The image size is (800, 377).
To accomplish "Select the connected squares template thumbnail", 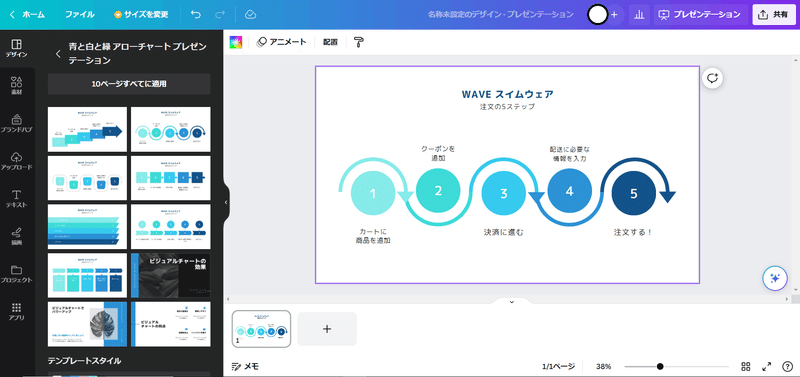I will tap(170, 178).
